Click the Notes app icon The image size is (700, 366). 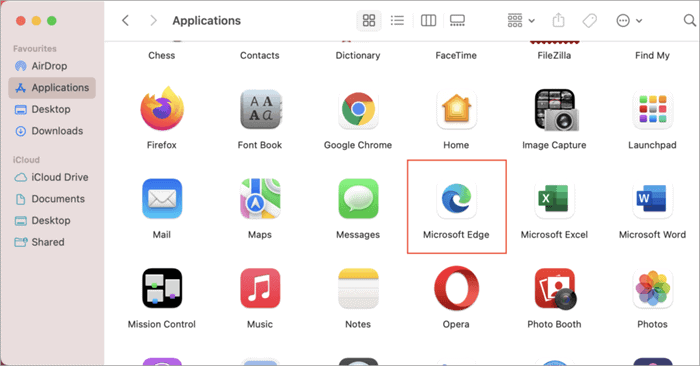tap(358, 288)
